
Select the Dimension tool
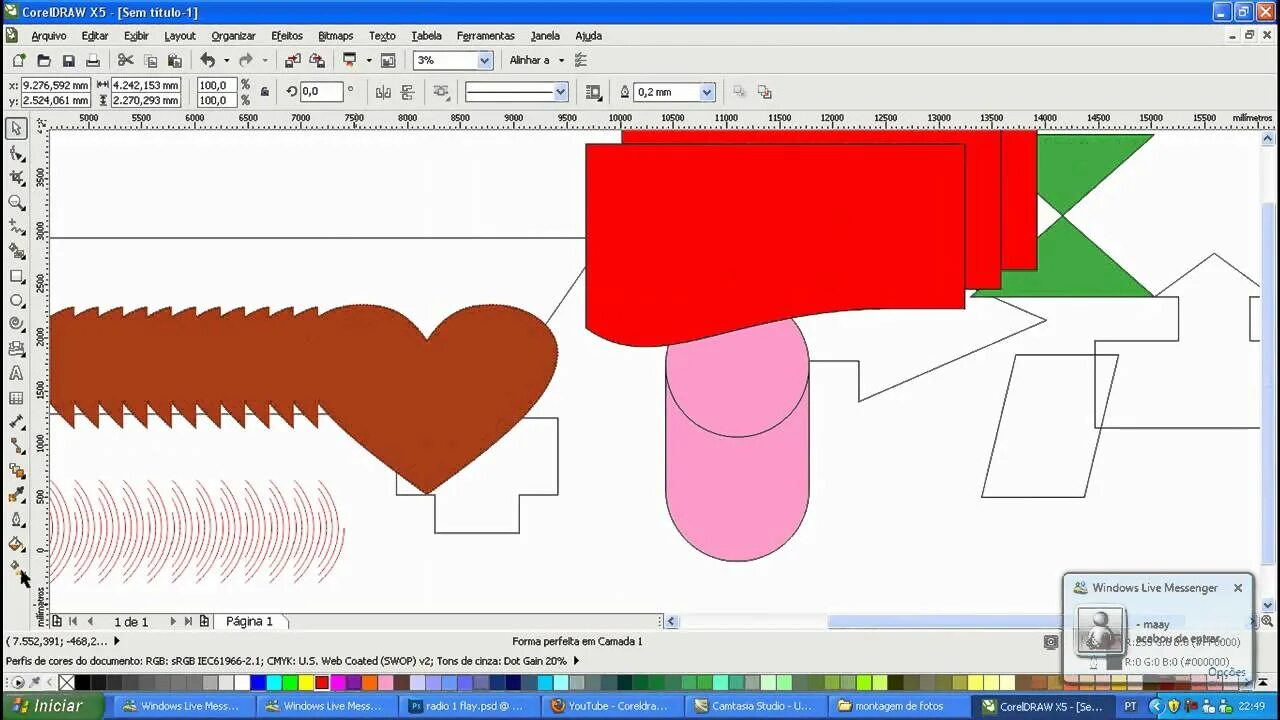tap(16, 422)
